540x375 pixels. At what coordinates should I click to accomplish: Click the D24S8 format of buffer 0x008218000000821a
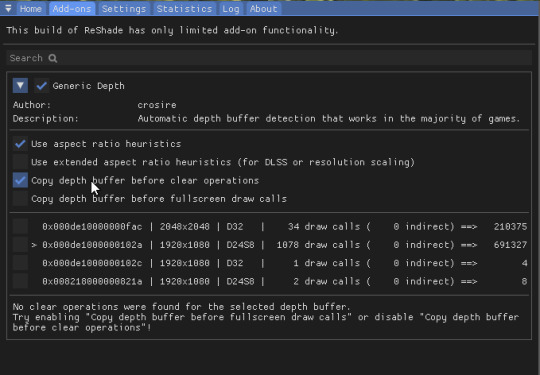tap(240, 281)
